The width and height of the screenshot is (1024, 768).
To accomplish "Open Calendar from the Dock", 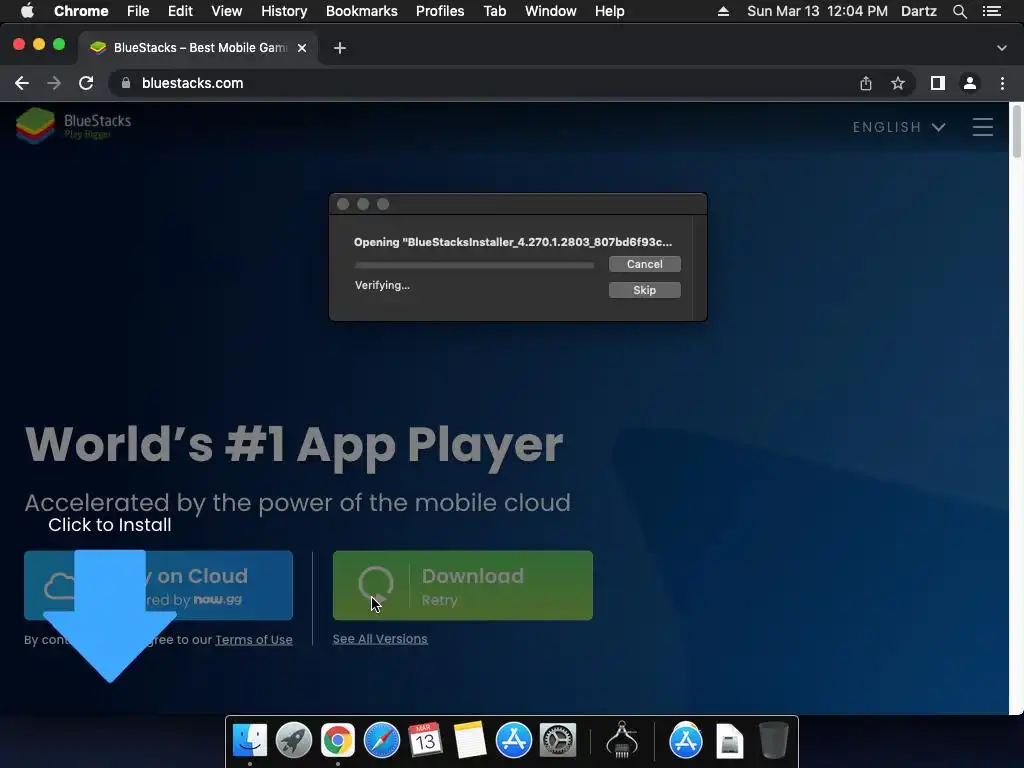I will tap(426, 741).
